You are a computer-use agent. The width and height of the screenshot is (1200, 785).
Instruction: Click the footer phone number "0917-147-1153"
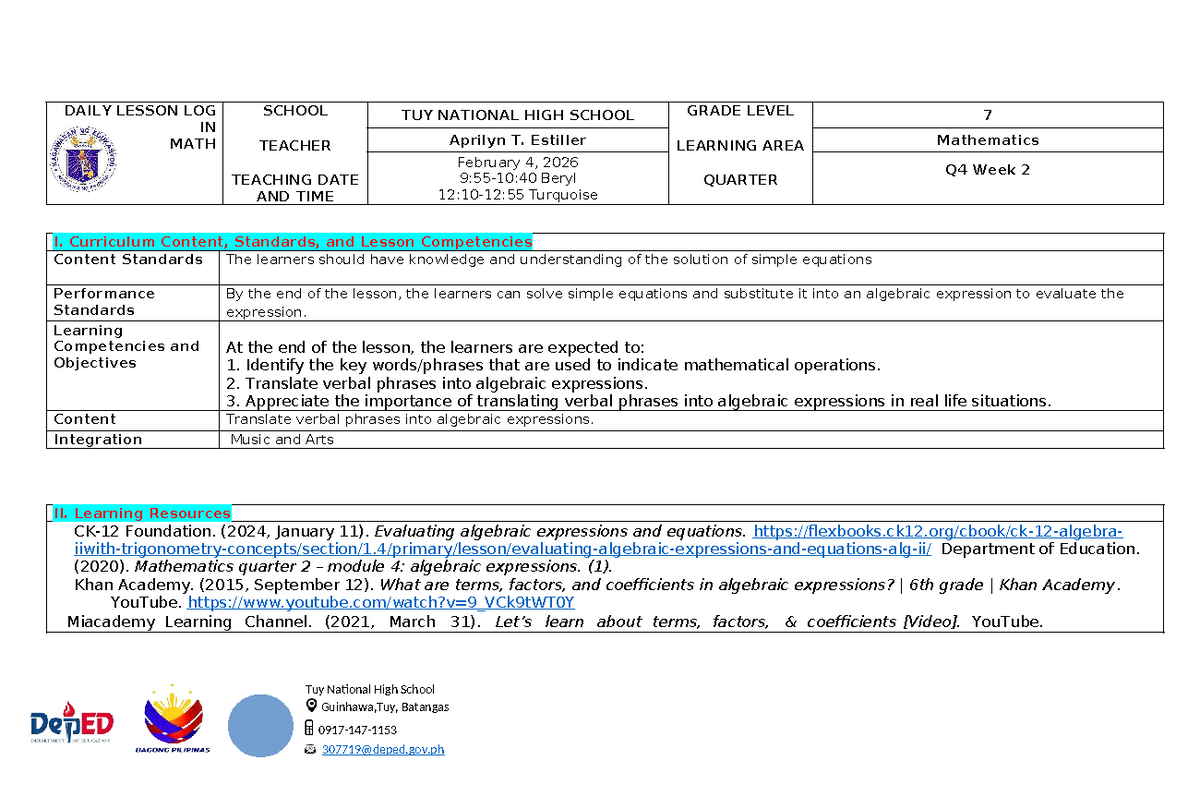click(x=358, y=730)
